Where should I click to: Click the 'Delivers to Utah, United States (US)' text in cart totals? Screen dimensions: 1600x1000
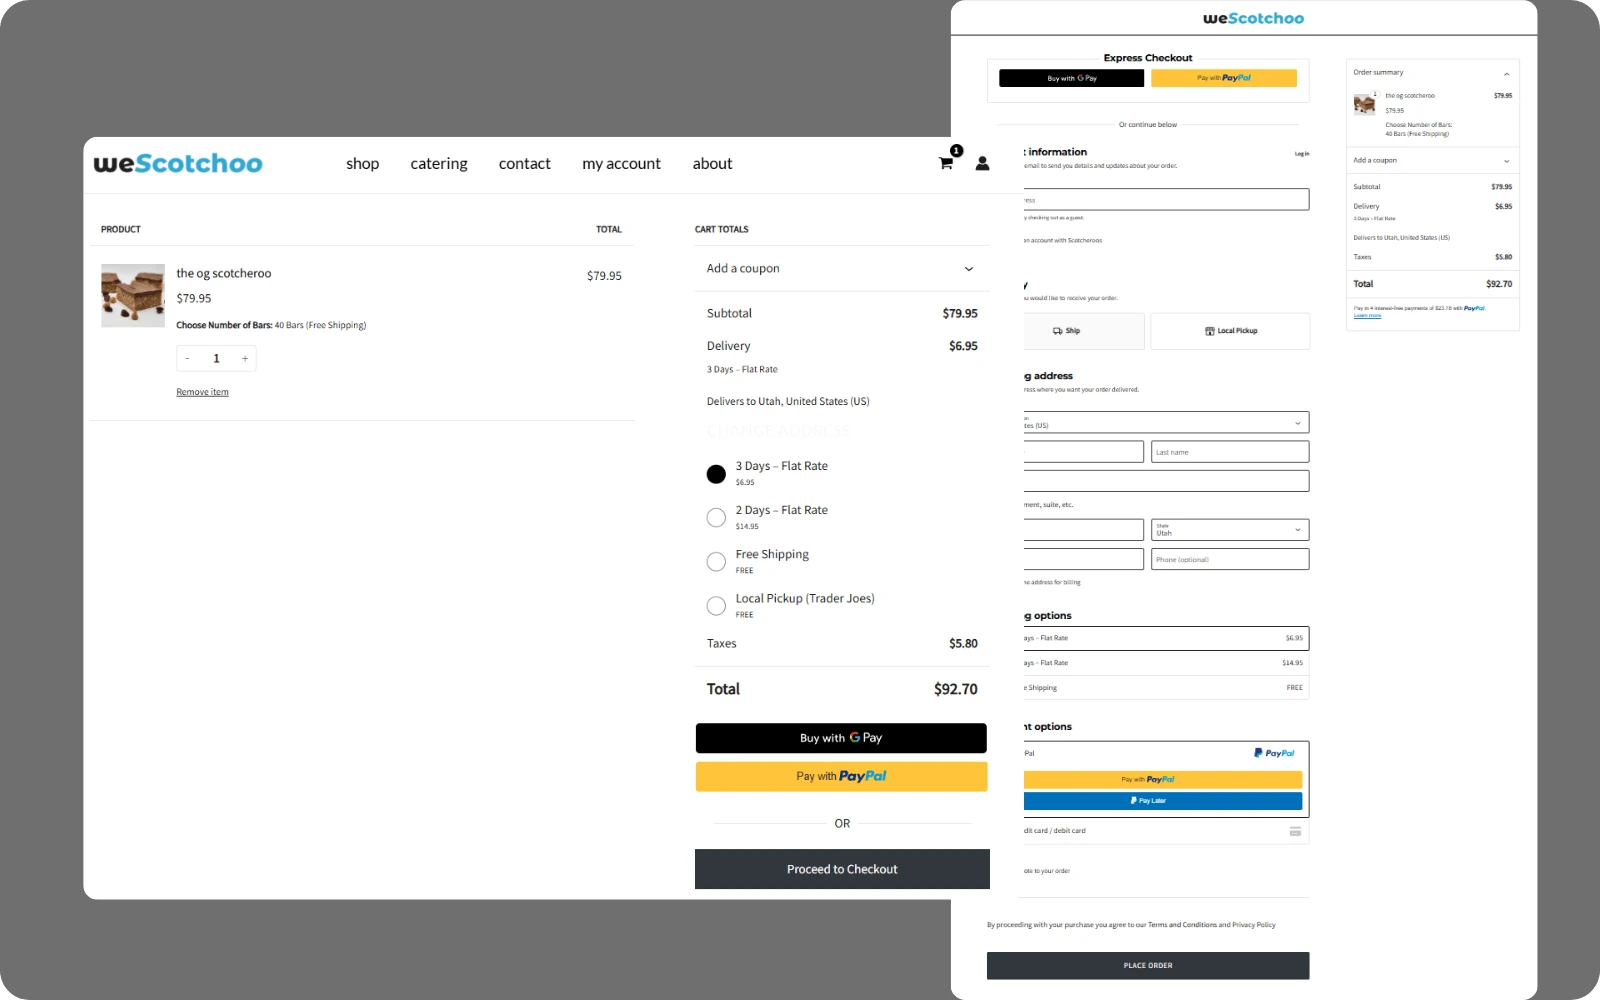(x=788, y=402)
